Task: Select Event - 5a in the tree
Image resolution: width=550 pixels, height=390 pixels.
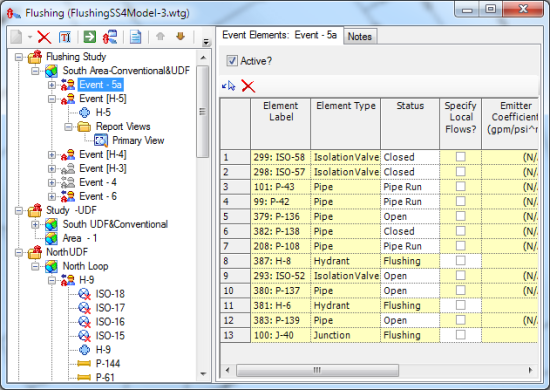Action: click(x=100, y=85)
